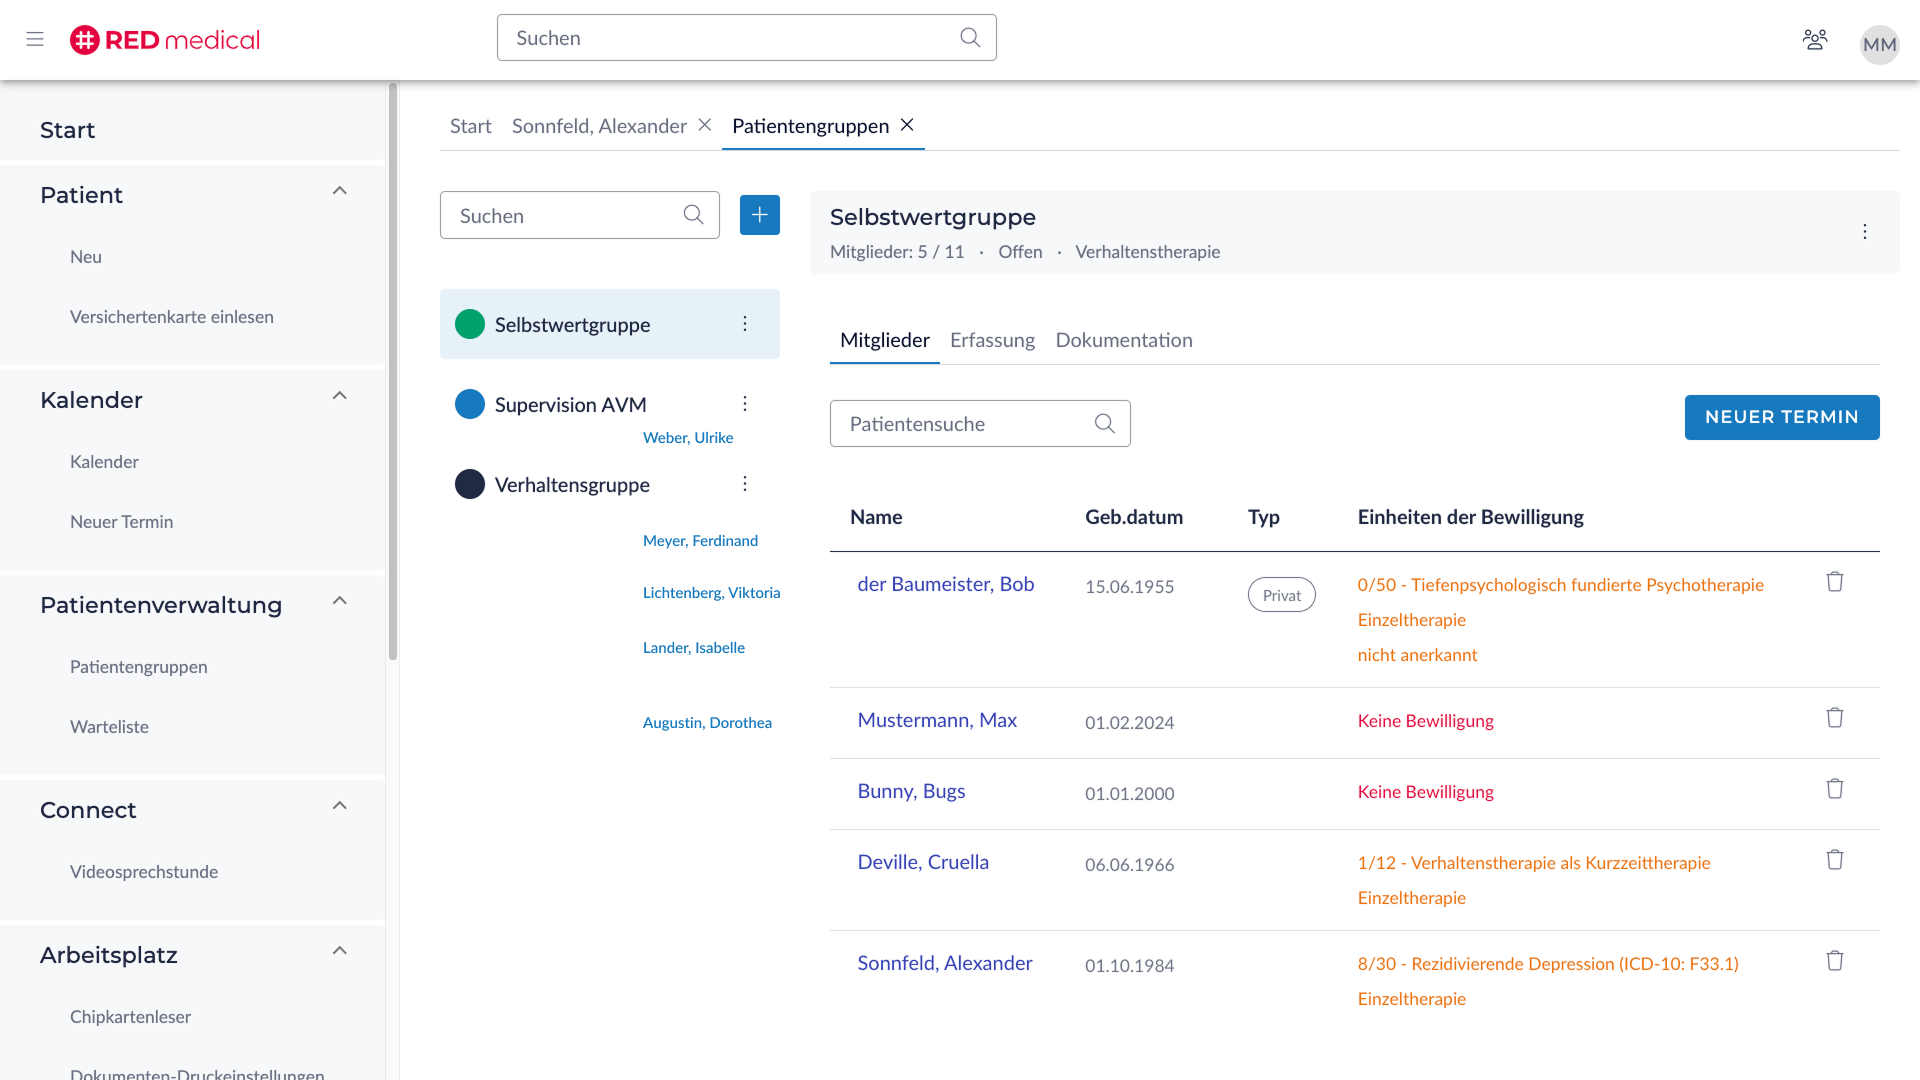The width and height of the screenshot is (1920, 1080).
Task: Close the Sonnfeld, Alexander tab
Action: [705, 125]
